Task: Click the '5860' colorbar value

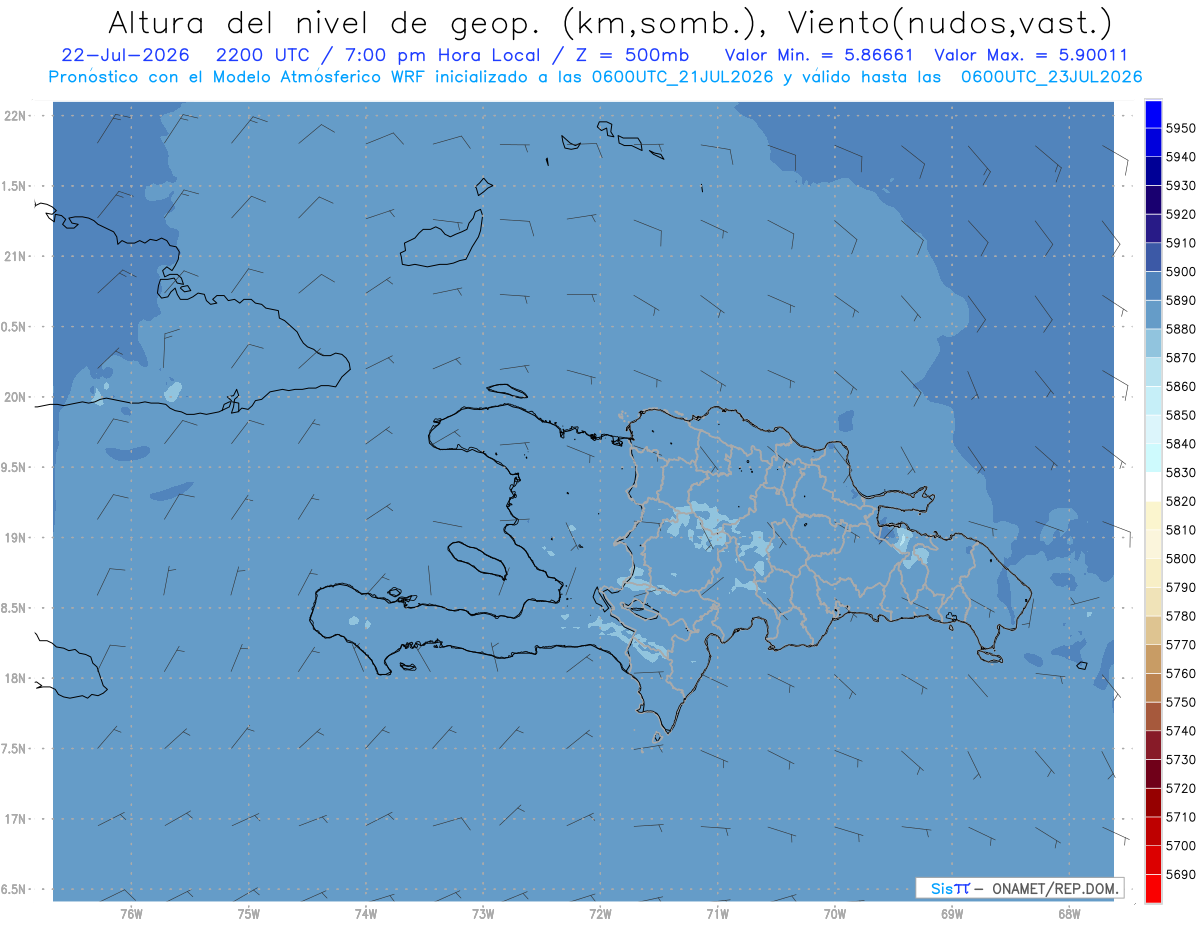Action: [1180, 386]
